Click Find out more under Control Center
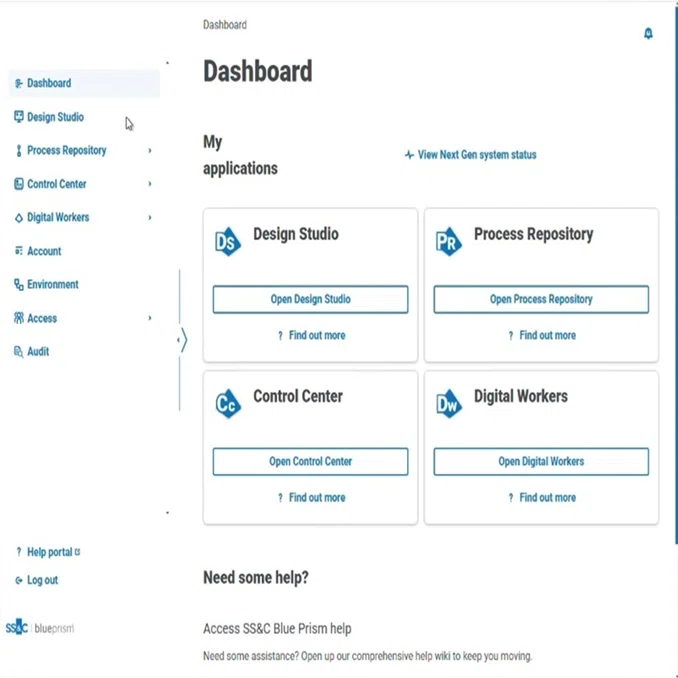The width and height of the screenshot is (678, 678). 311,497
